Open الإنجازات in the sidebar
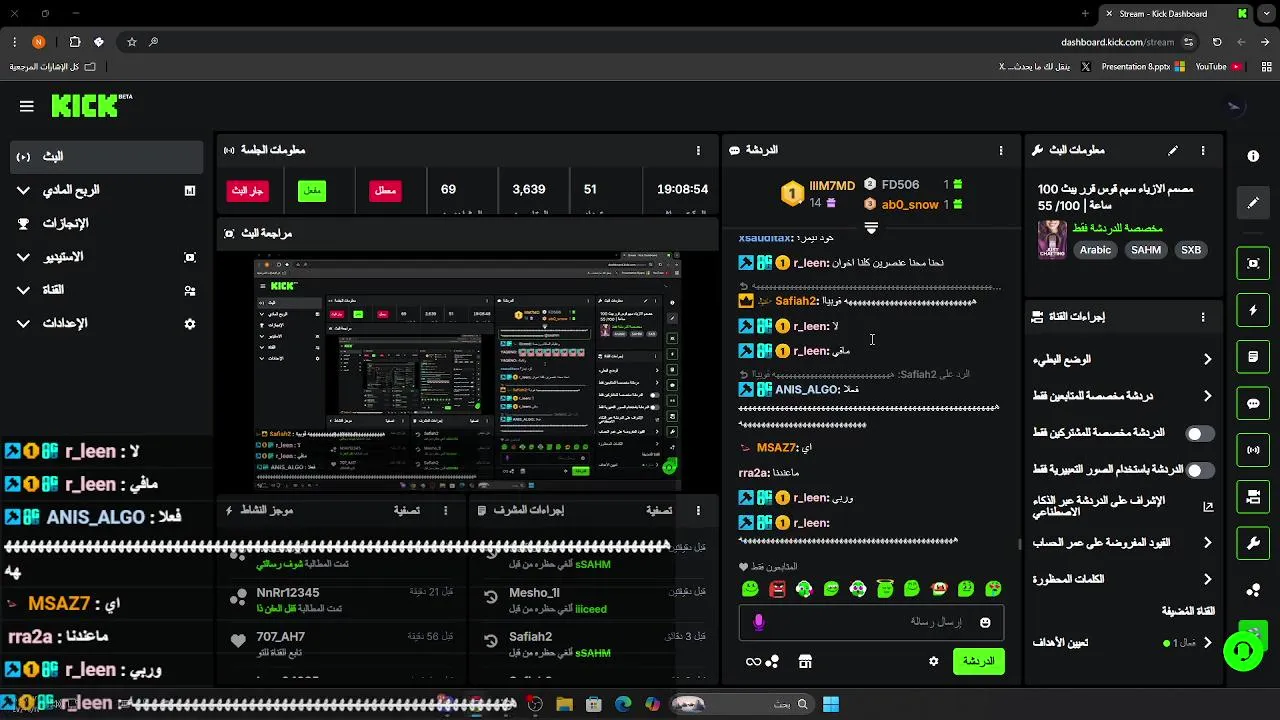This screenshot has height=720, width=1280. tap(106, 223)
